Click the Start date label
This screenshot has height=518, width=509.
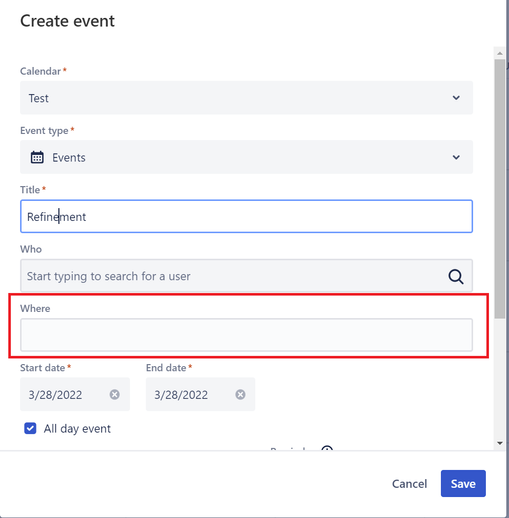click(x=42, y=368)
